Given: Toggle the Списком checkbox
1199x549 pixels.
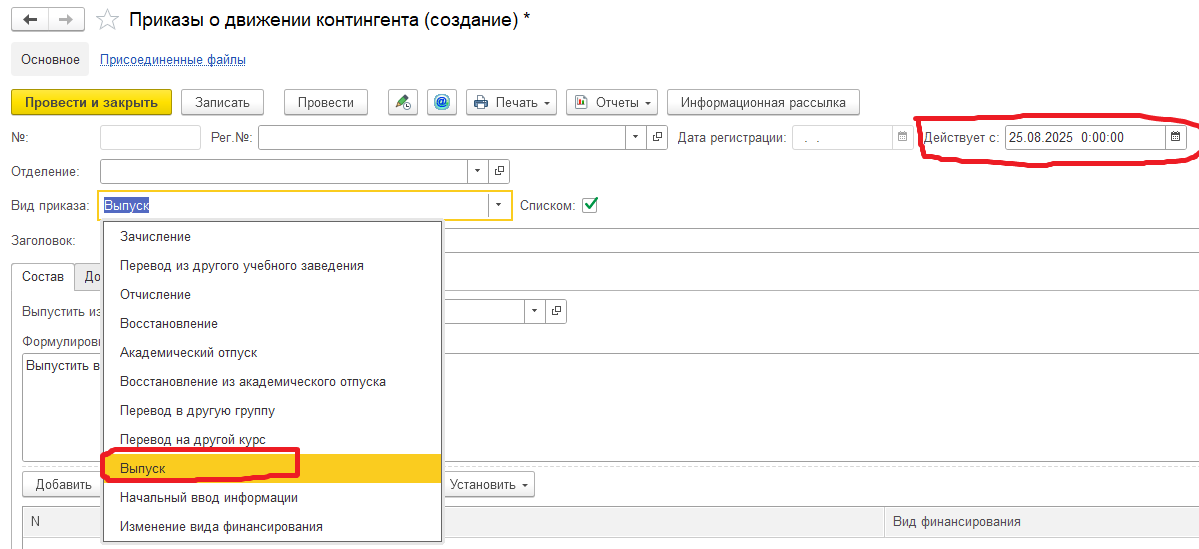Looking at the screenshot, I should point(590,205).
